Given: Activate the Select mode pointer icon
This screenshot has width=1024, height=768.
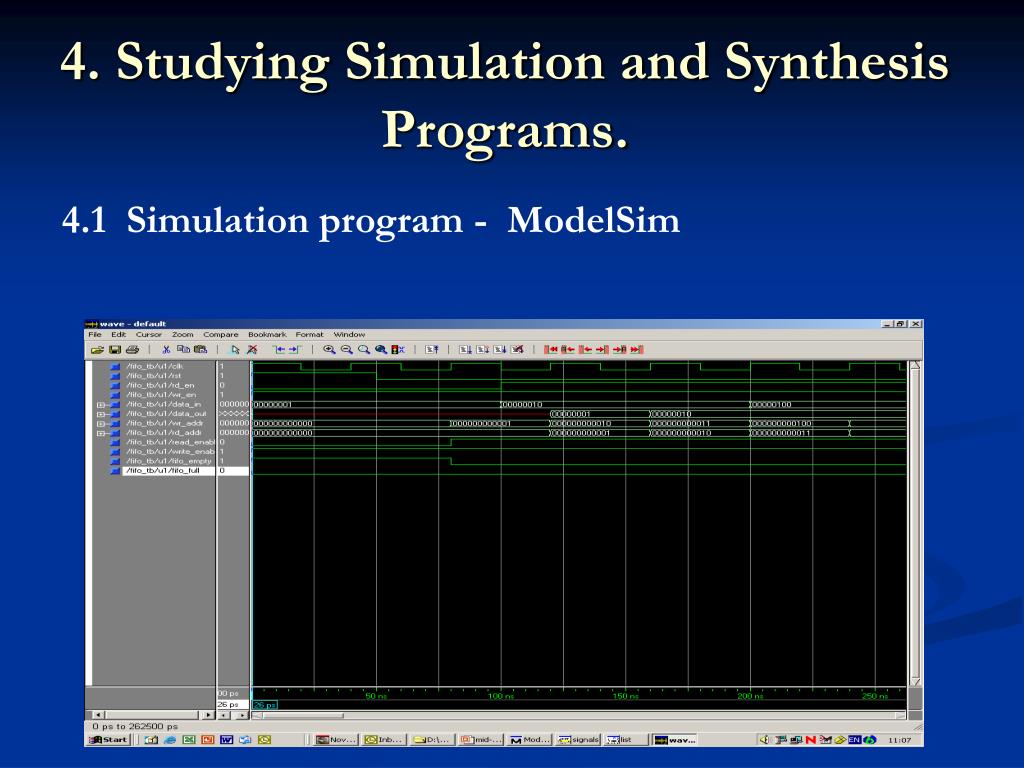Looking at the screenshot, I should 235,349.
